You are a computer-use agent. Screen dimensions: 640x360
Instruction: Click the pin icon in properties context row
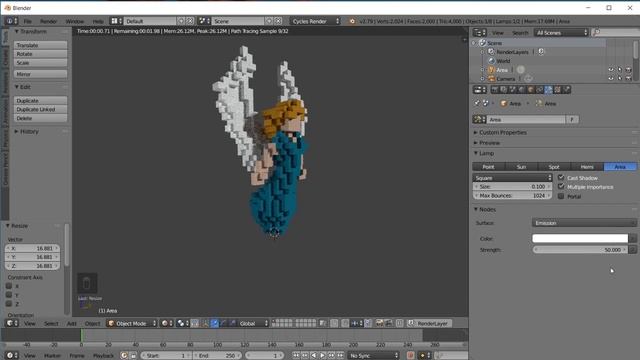tap(477, 104)
